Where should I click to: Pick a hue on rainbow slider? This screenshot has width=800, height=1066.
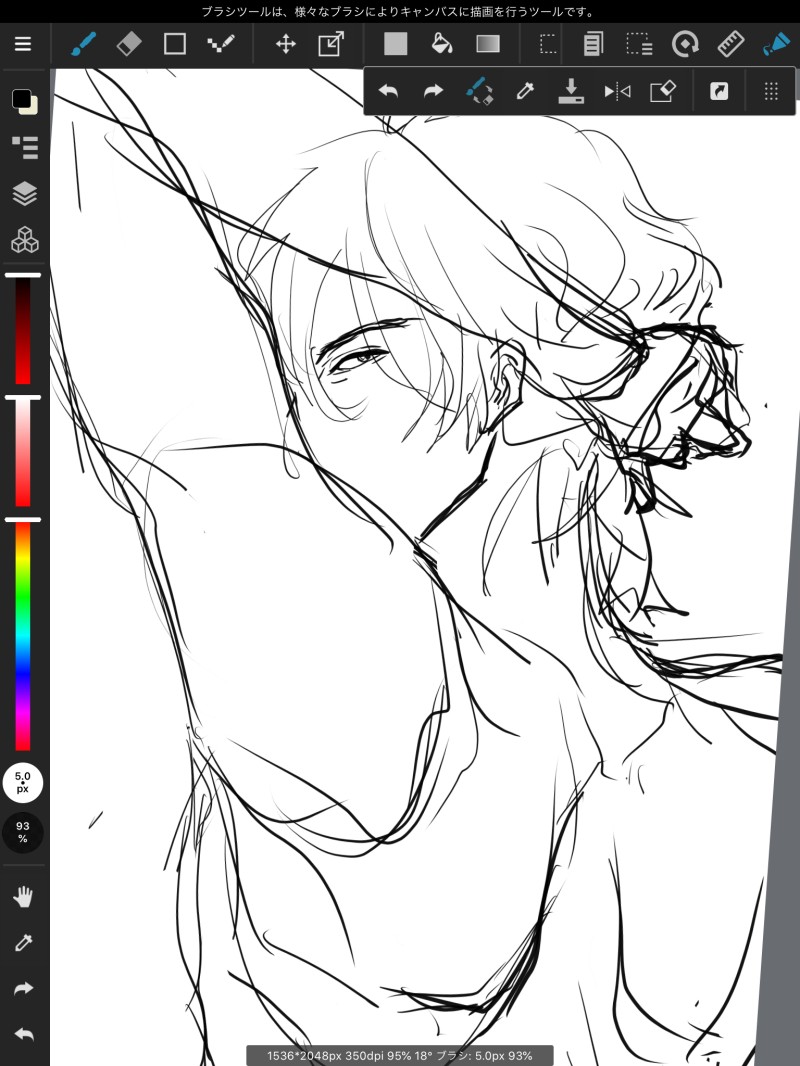coord(23,636)
